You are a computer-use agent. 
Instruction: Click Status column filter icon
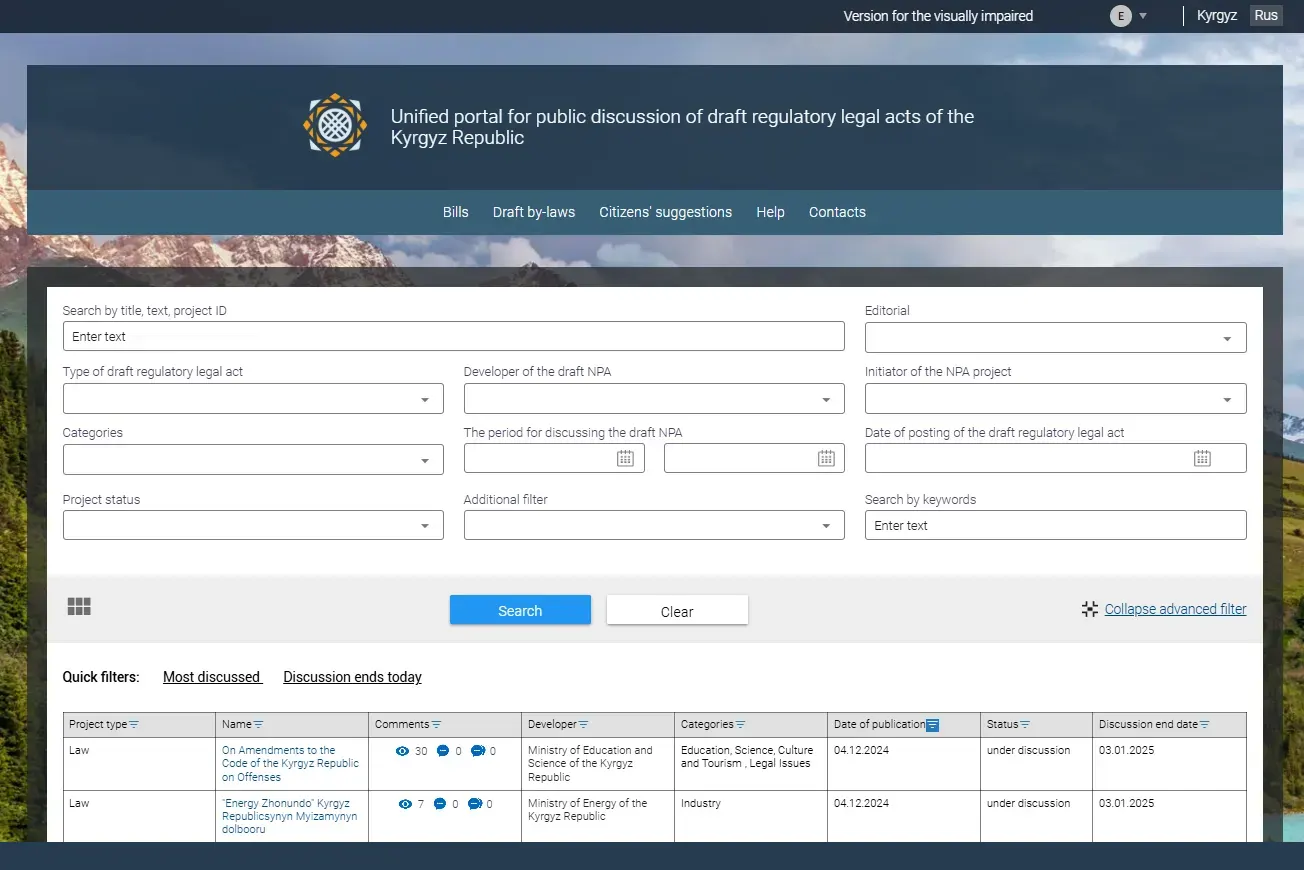coord(1025,724)
